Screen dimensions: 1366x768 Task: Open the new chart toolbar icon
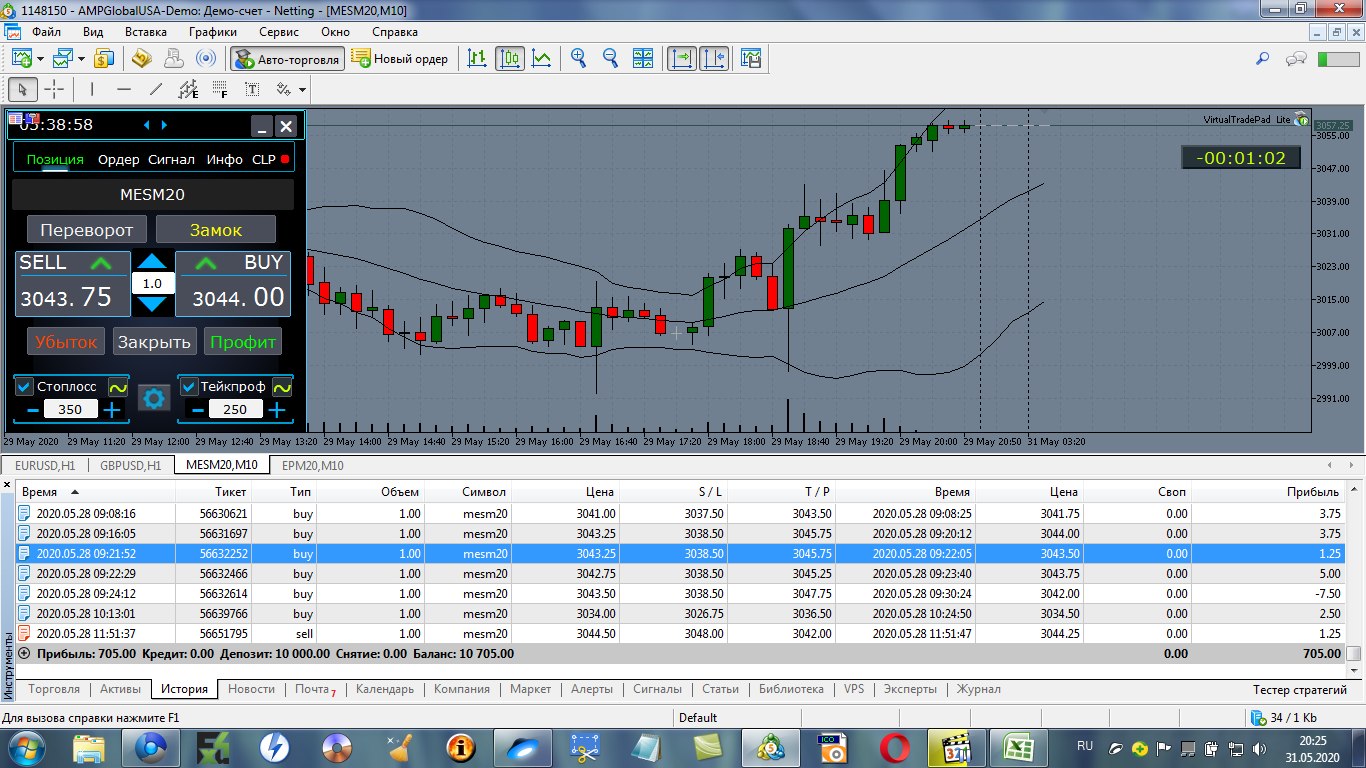click(x=22, y=58)
